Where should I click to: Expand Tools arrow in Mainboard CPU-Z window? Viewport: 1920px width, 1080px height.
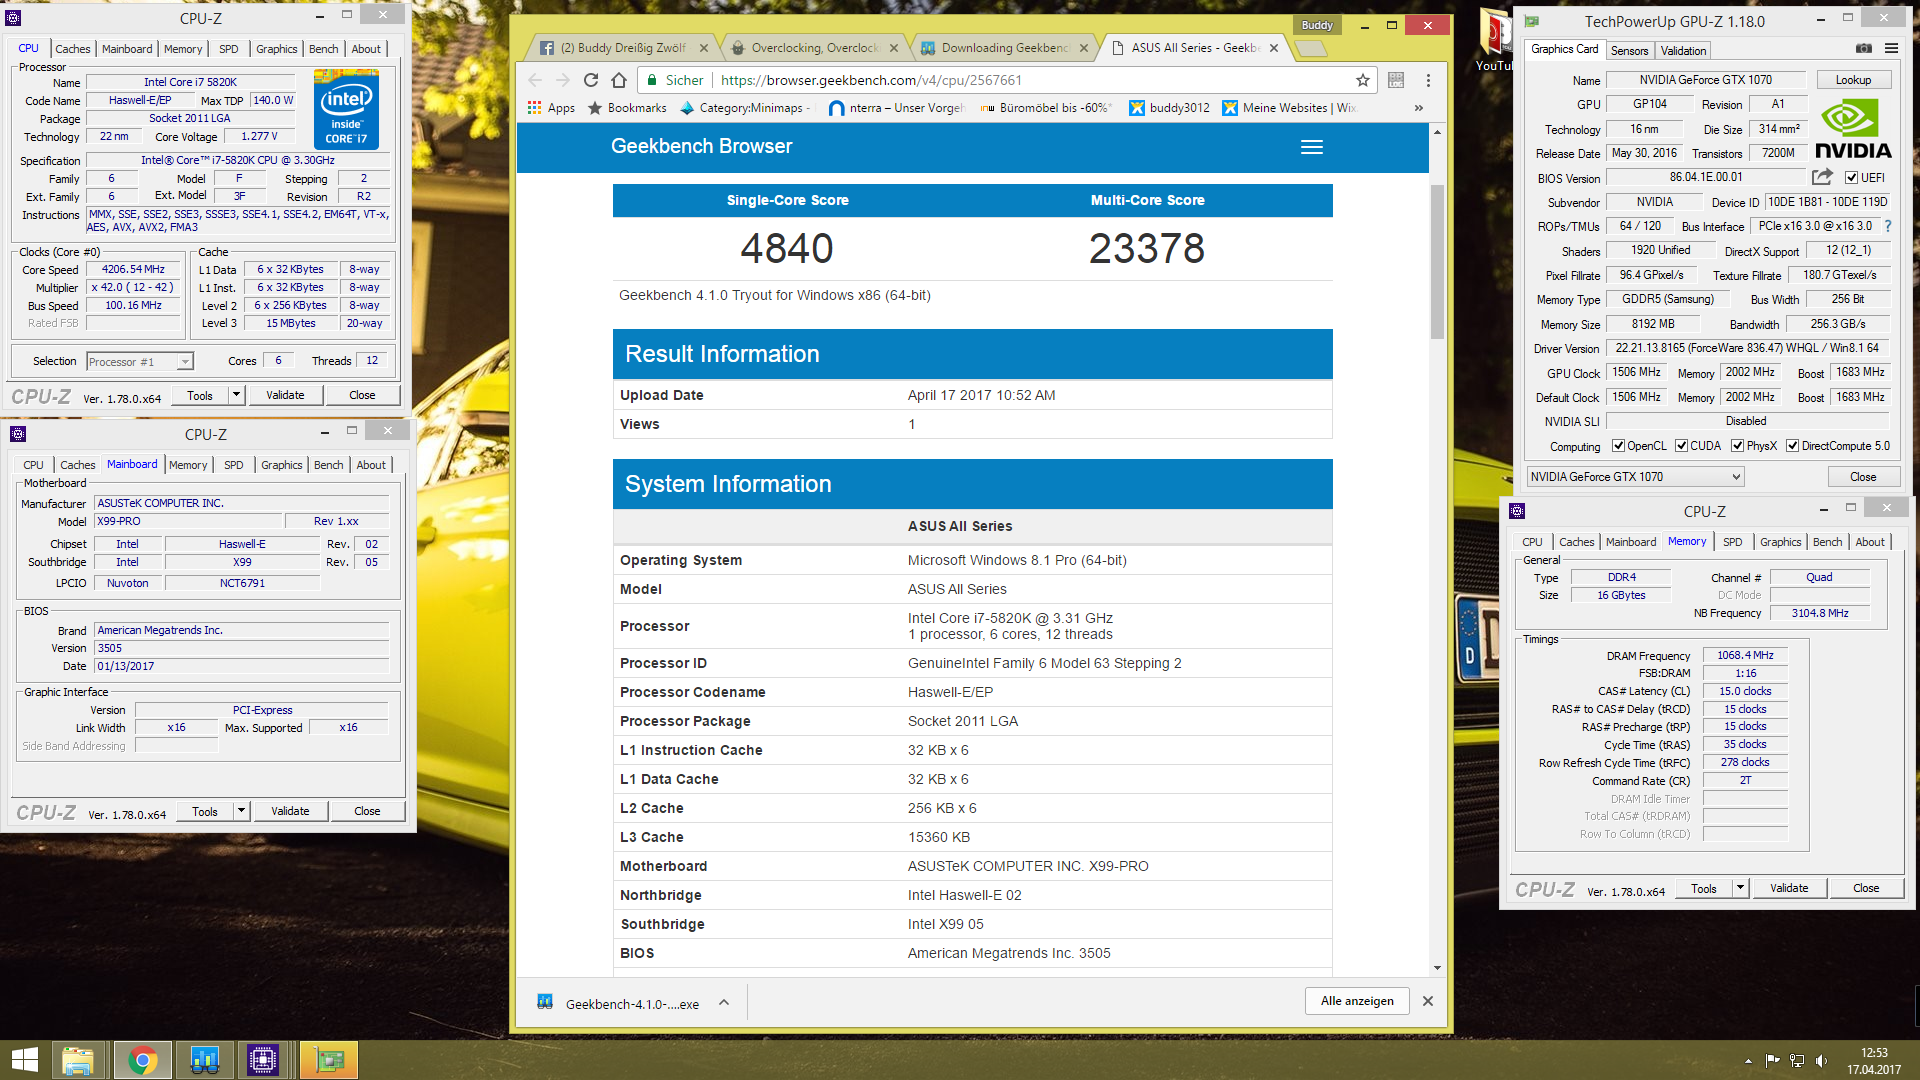[x=241, y=811]
